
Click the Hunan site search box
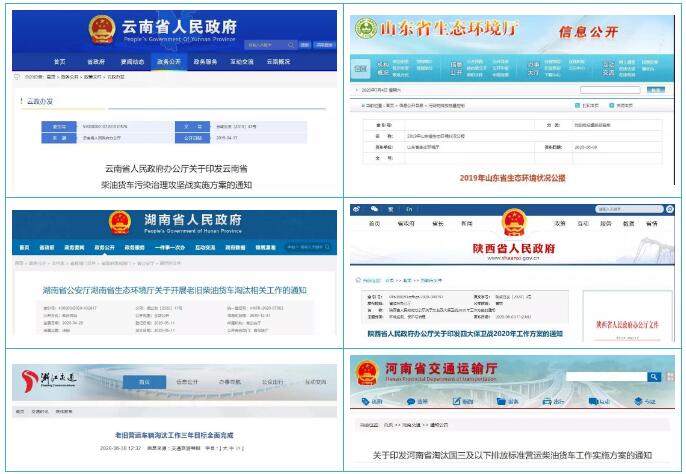click(308, 247)
